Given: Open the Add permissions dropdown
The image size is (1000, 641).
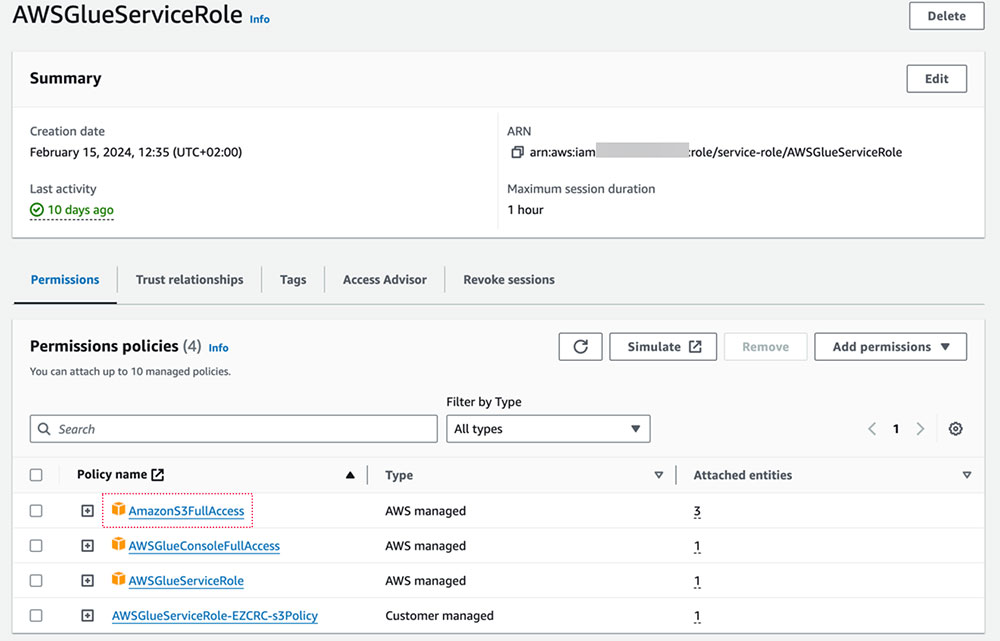Looking at the screenshot, I should click(x=890, y=346).
